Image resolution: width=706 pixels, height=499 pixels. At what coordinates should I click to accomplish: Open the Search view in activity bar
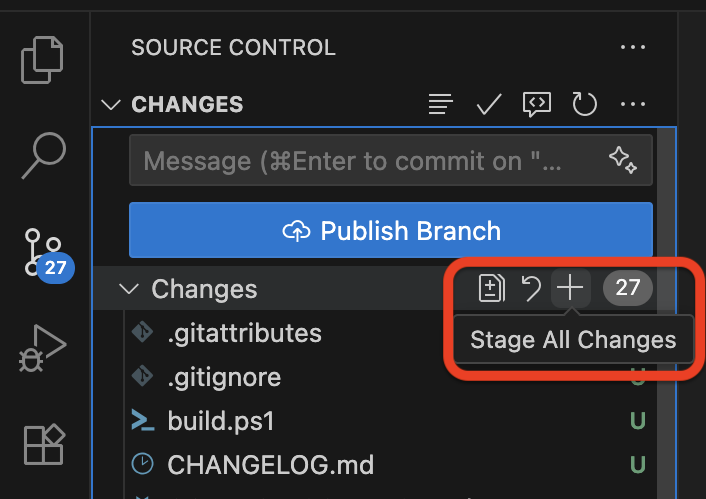tap(43, 153)
